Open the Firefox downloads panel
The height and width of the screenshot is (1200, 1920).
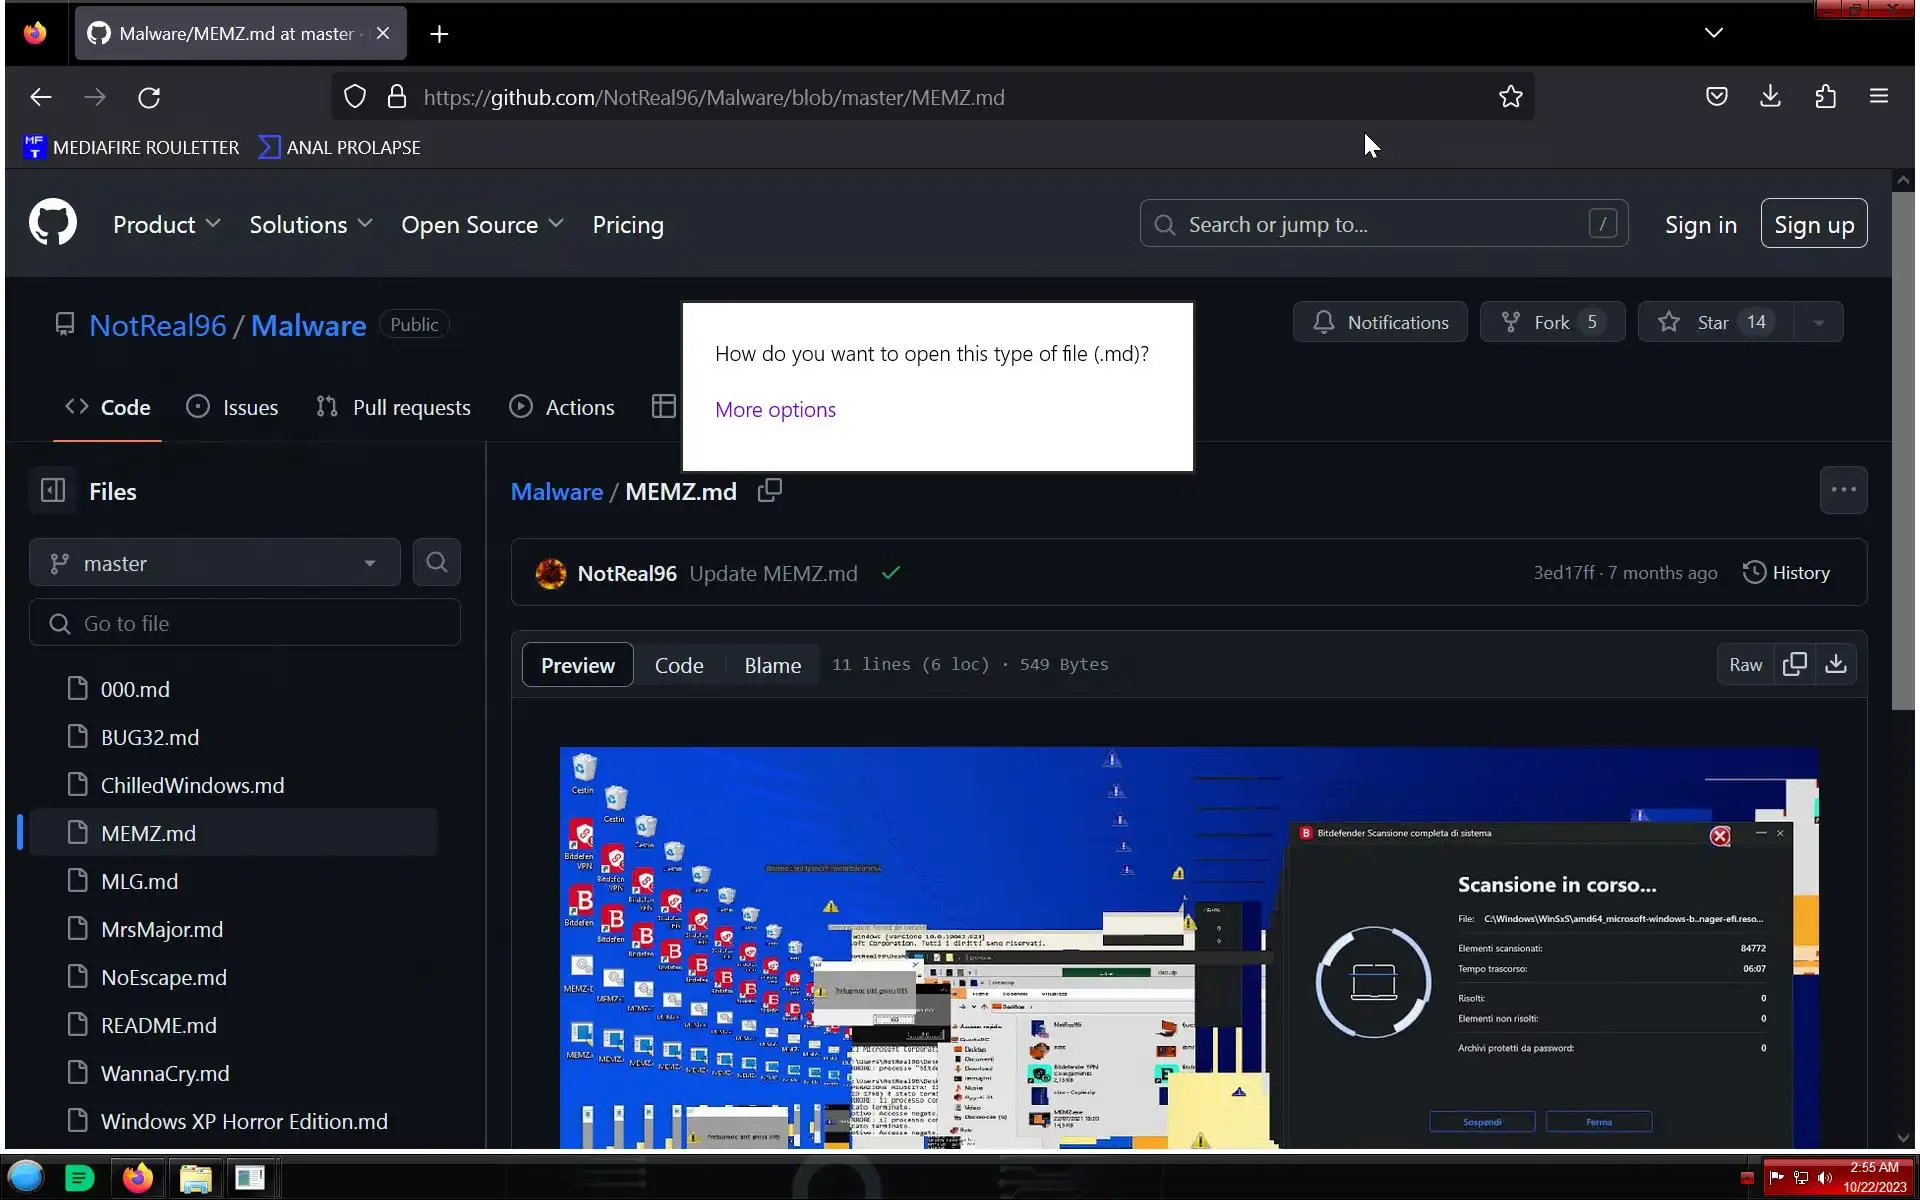point(1770,97)
